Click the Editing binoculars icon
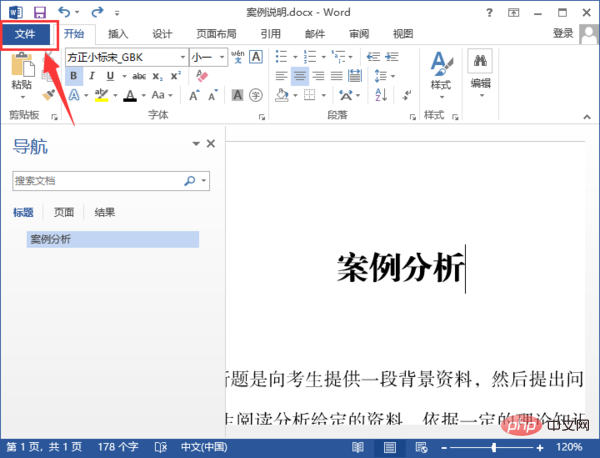This screenshot has width=600, height=458. point(480,61)
